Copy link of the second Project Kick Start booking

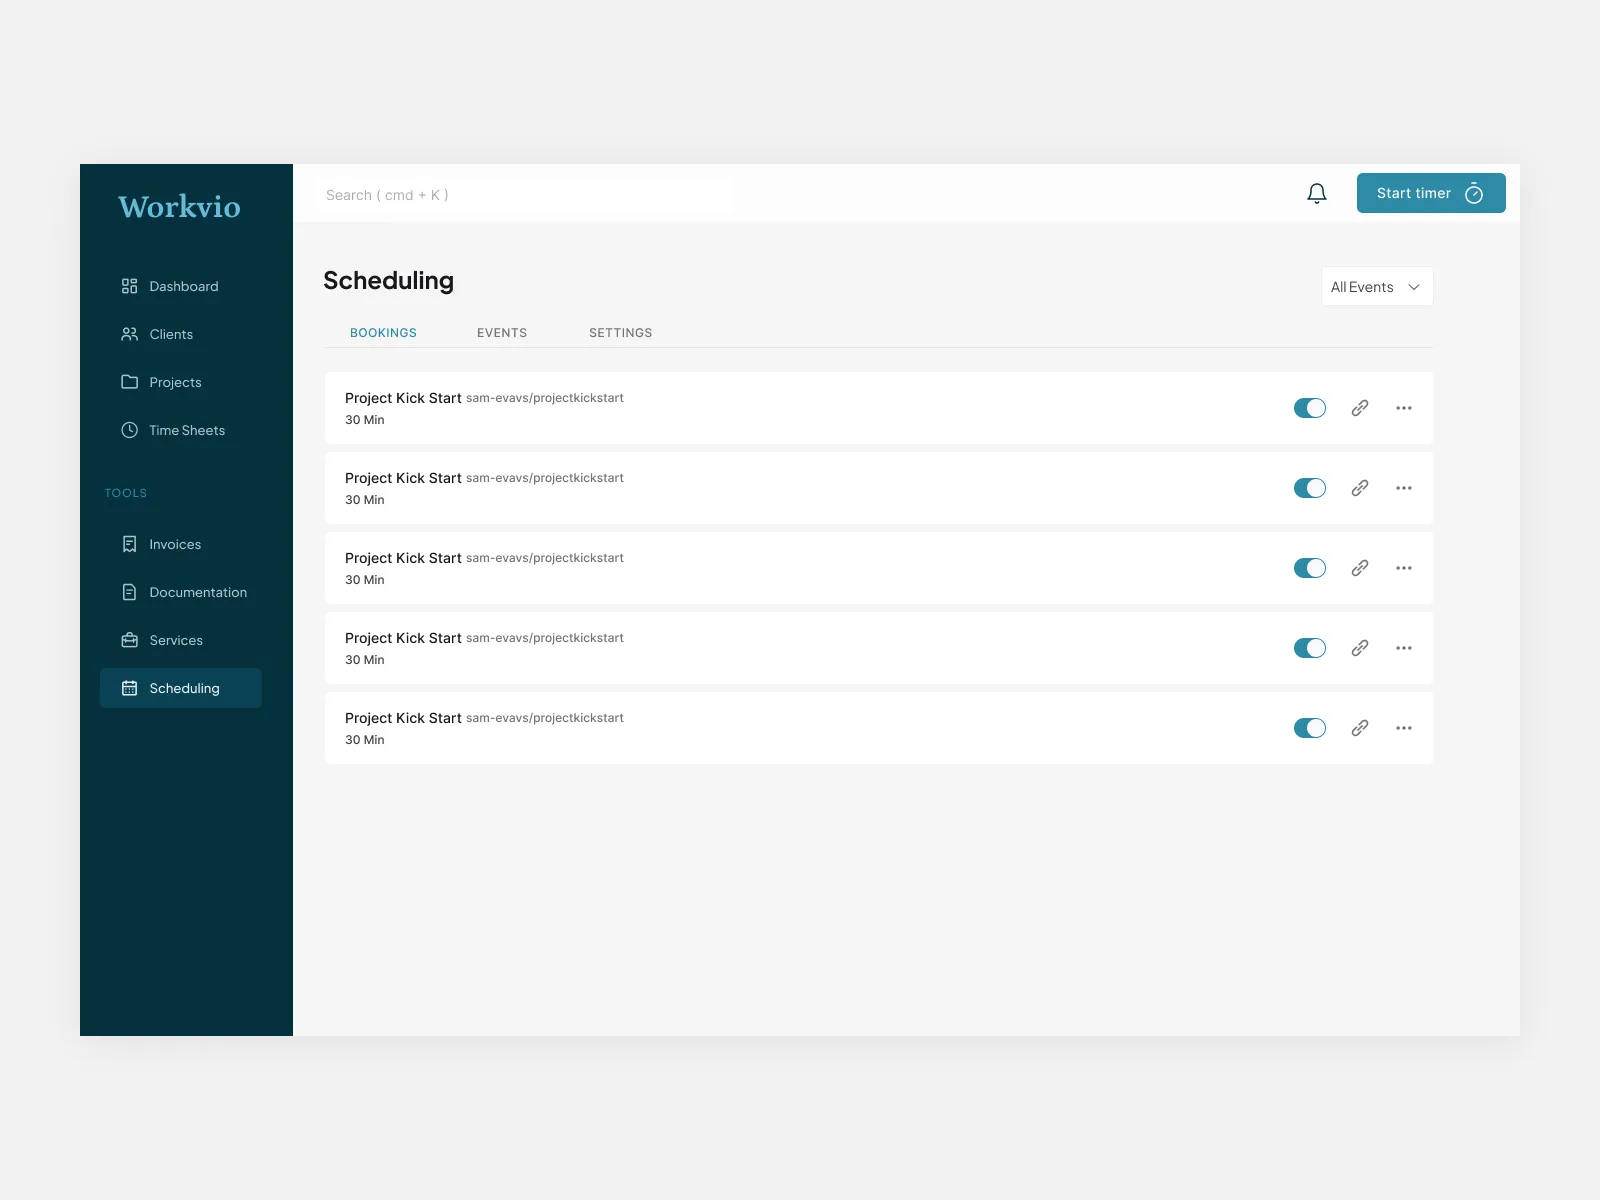pyautogui.click(x=1360, y=488)
